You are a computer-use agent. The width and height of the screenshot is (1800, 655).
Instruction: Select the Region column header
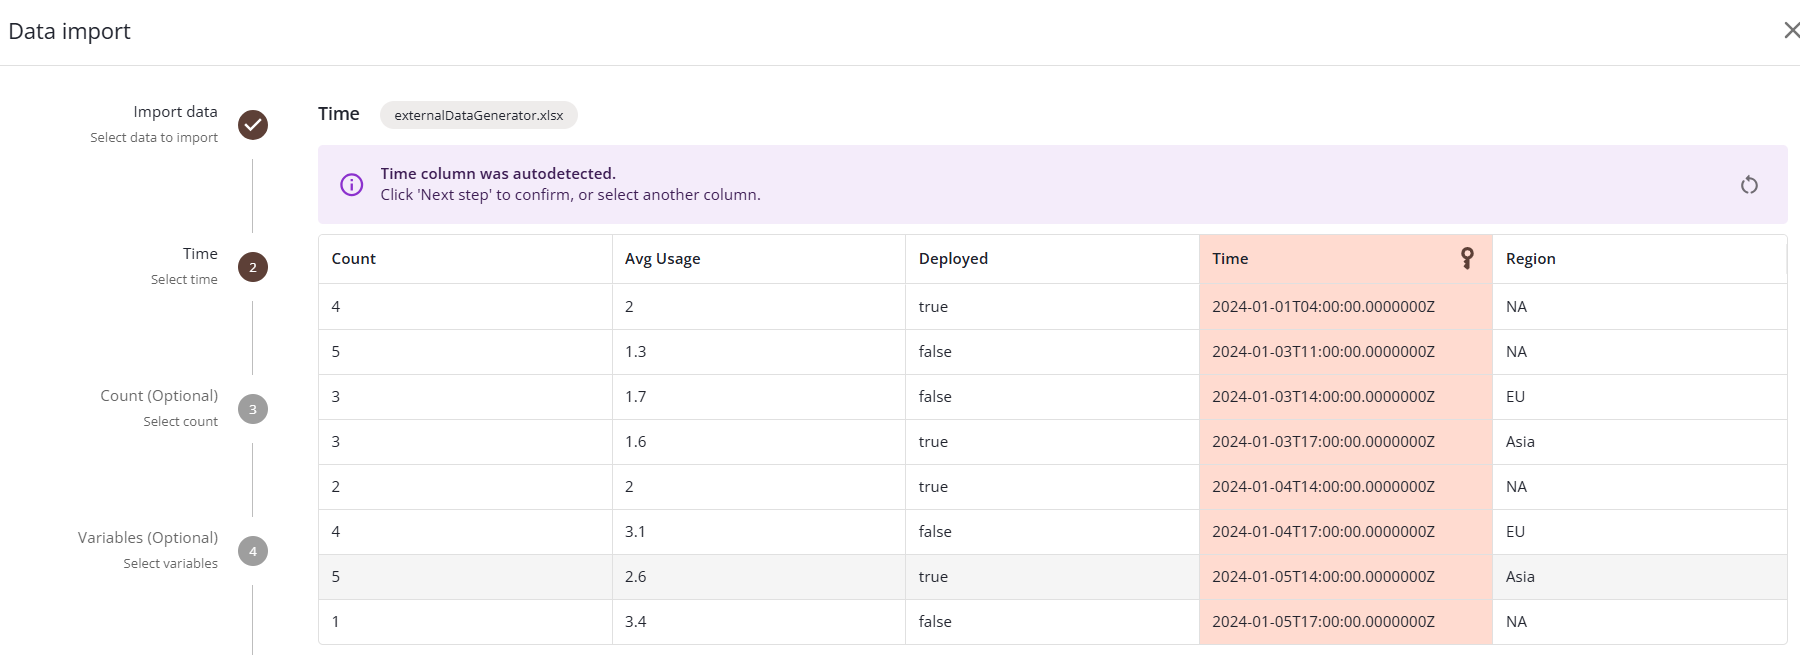(x=1530, y=259)
